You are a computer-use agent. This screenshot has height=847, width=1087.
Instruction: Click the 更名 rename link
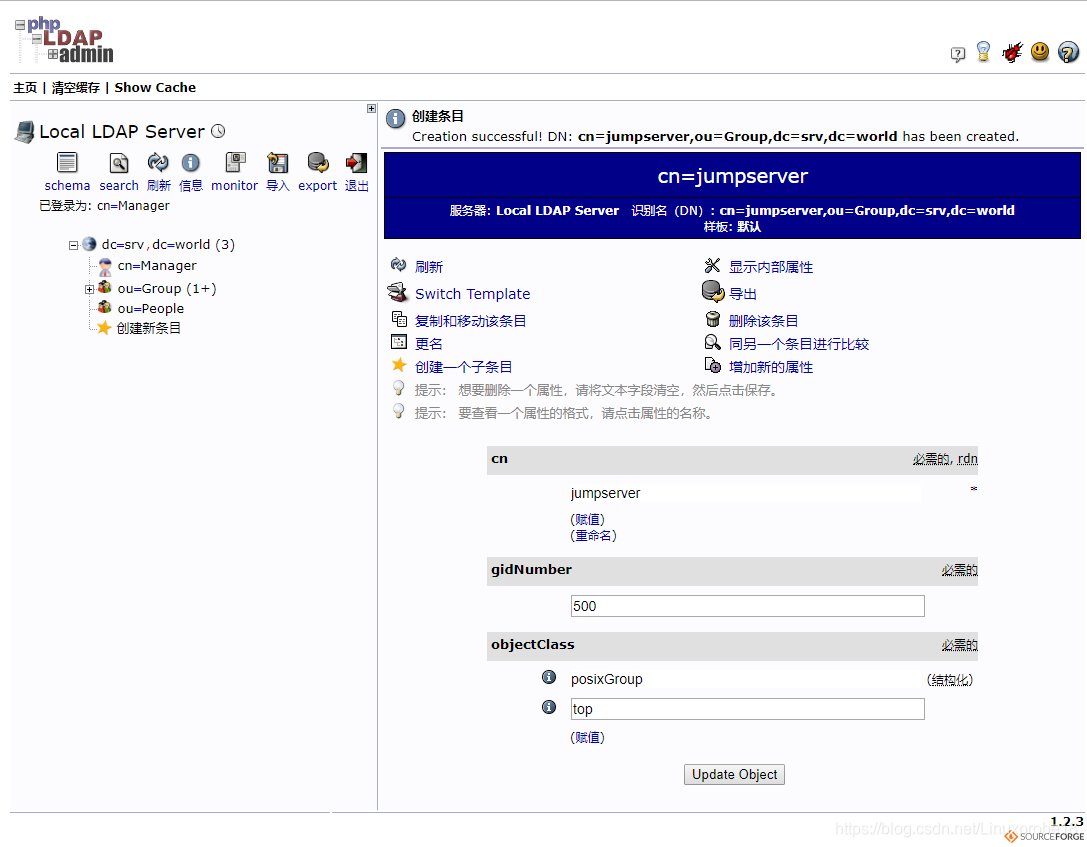point(428,344)
